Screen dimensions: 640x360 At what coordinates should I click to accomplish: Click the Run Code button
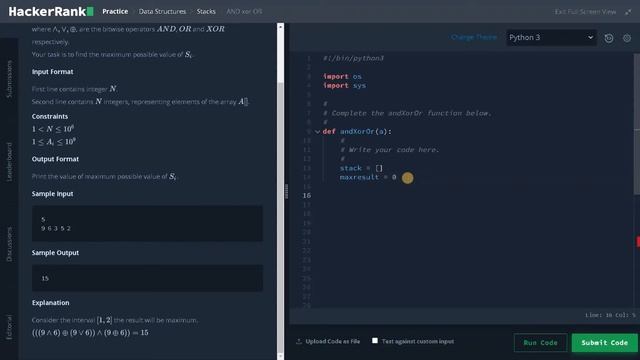click(x=540, y=342)
